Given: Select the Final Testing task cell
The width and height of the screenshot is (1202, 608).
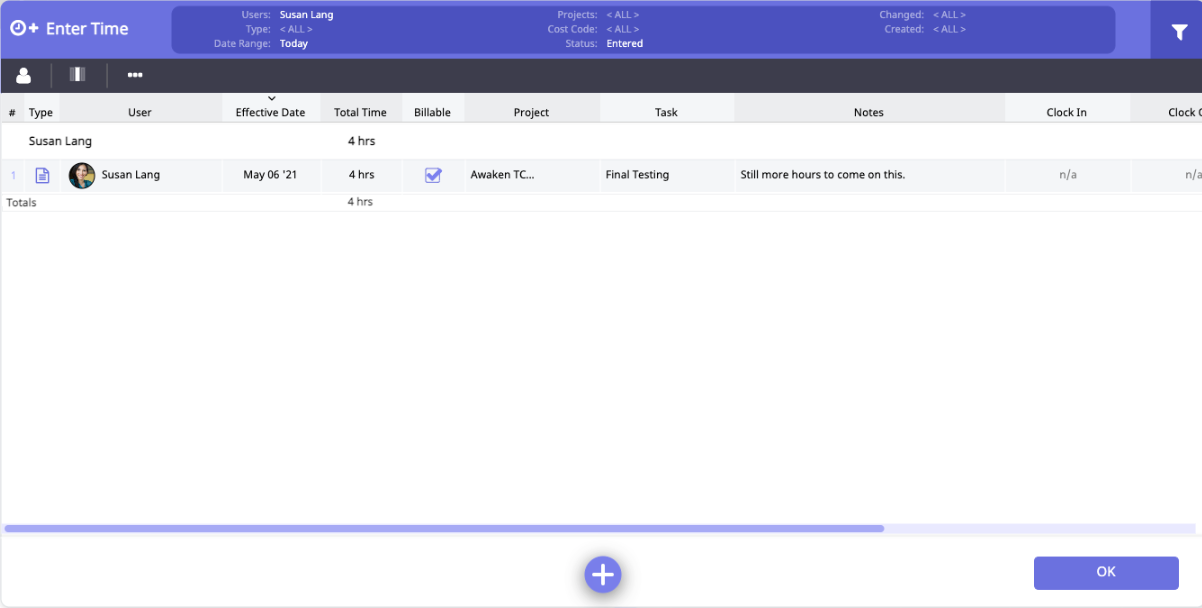Looking at the screenshot, I should point(637,175).
